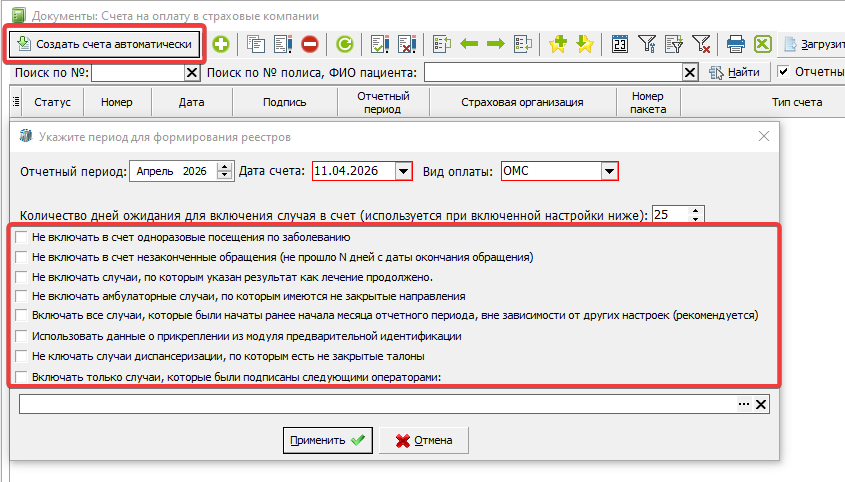845x482 pixels.
Task: Click the printer icon
Action: click(736, 44)
